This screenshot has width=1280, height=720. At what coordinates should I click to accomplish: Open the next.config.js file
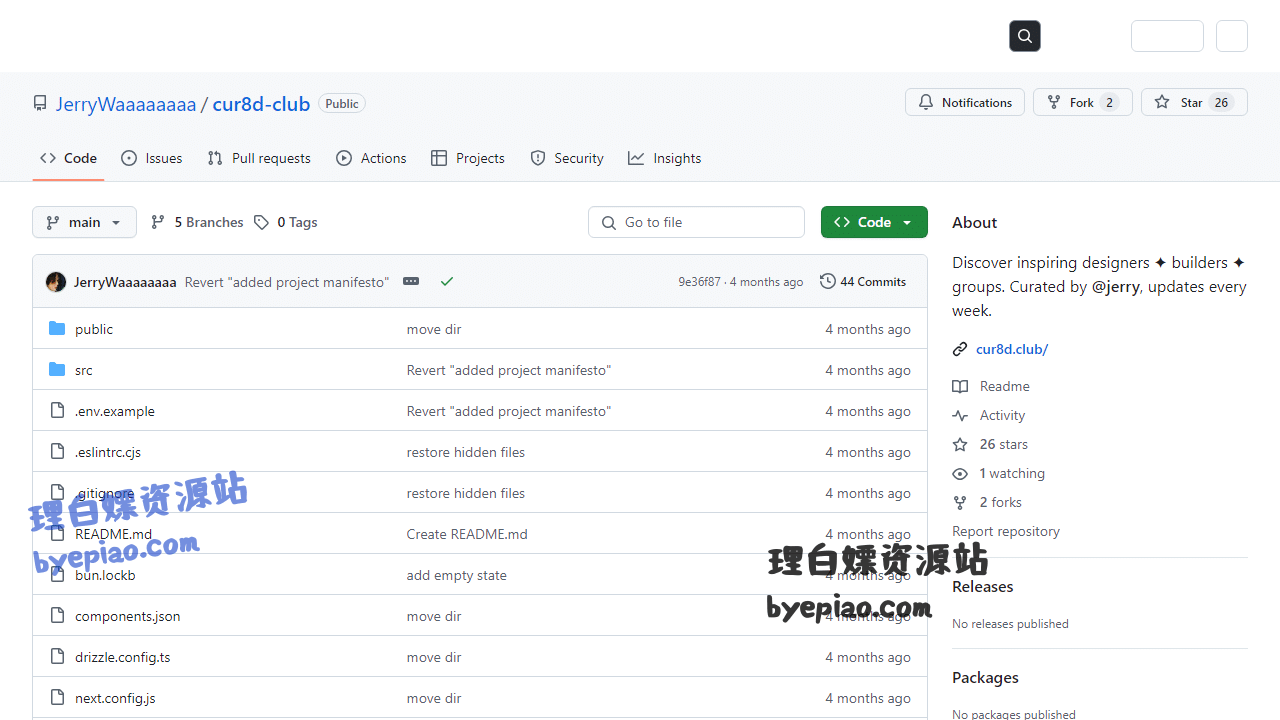click(115, 698)
